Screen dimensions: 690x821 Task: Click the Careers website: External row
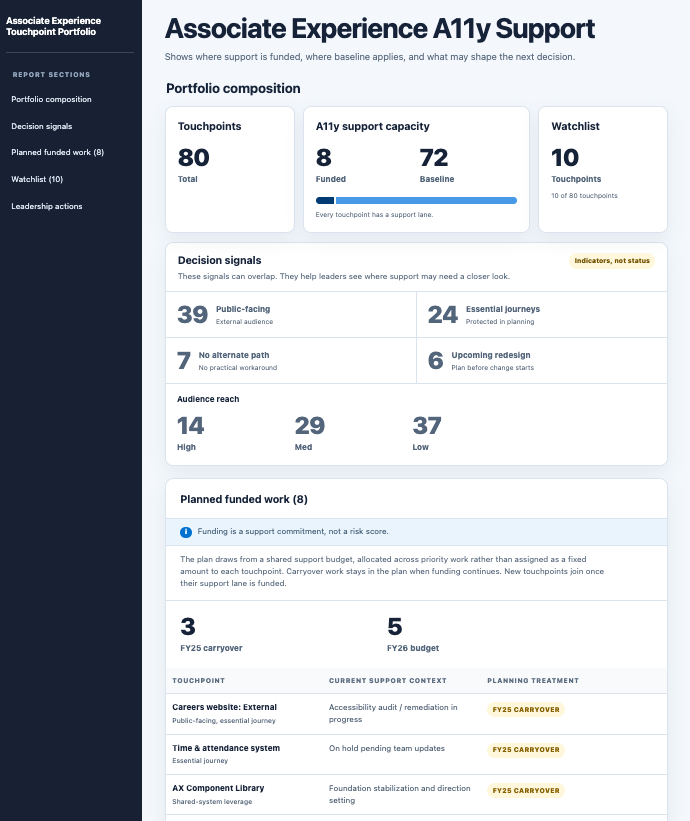click(x=416, y=714)
